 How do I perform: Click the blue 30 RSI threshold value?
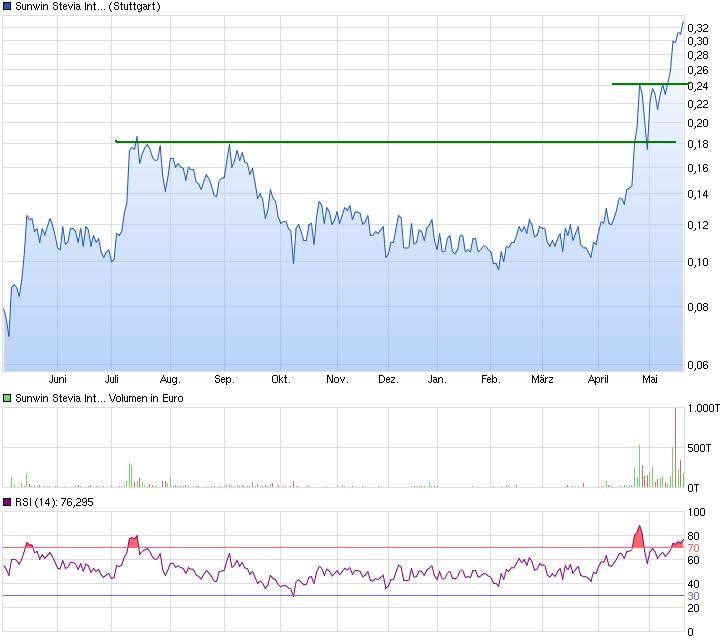point(693,596)
